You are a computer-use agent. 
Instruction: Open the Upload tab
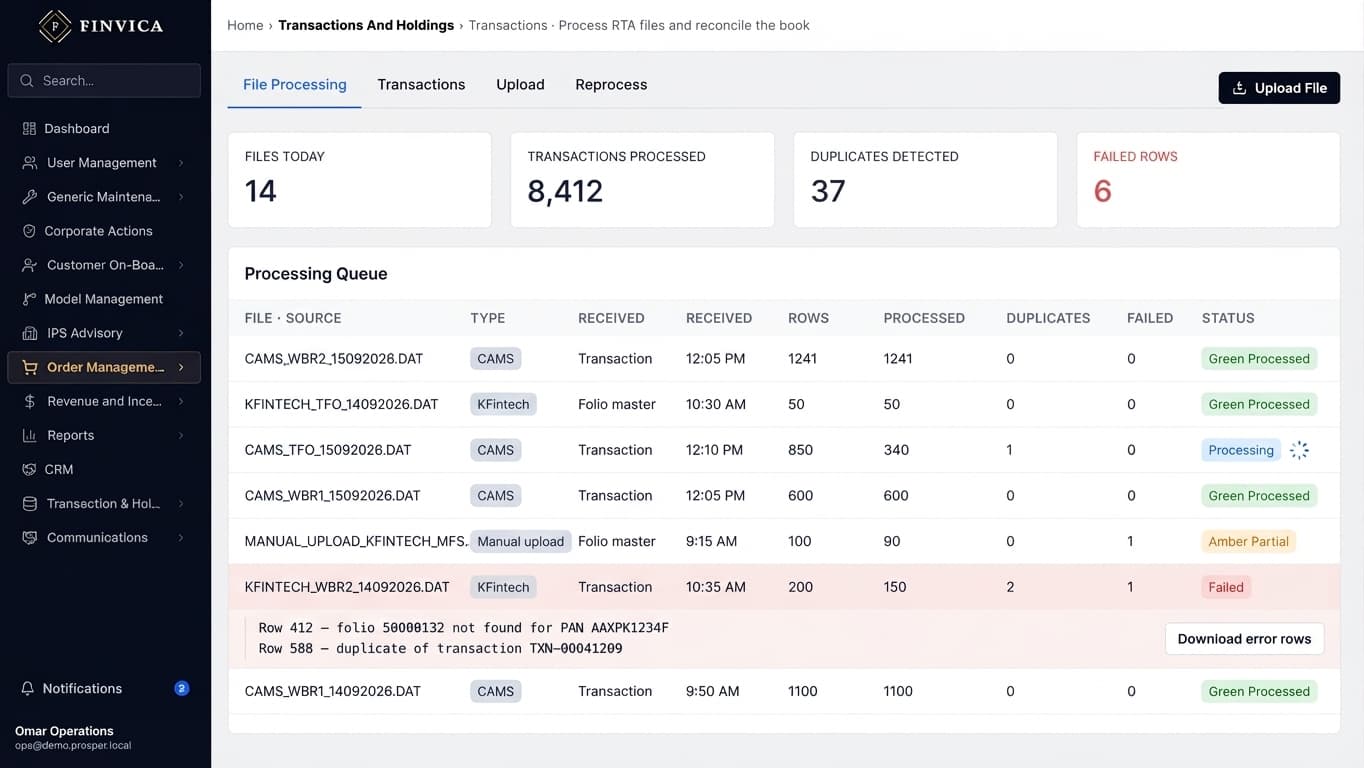(520, 85)
